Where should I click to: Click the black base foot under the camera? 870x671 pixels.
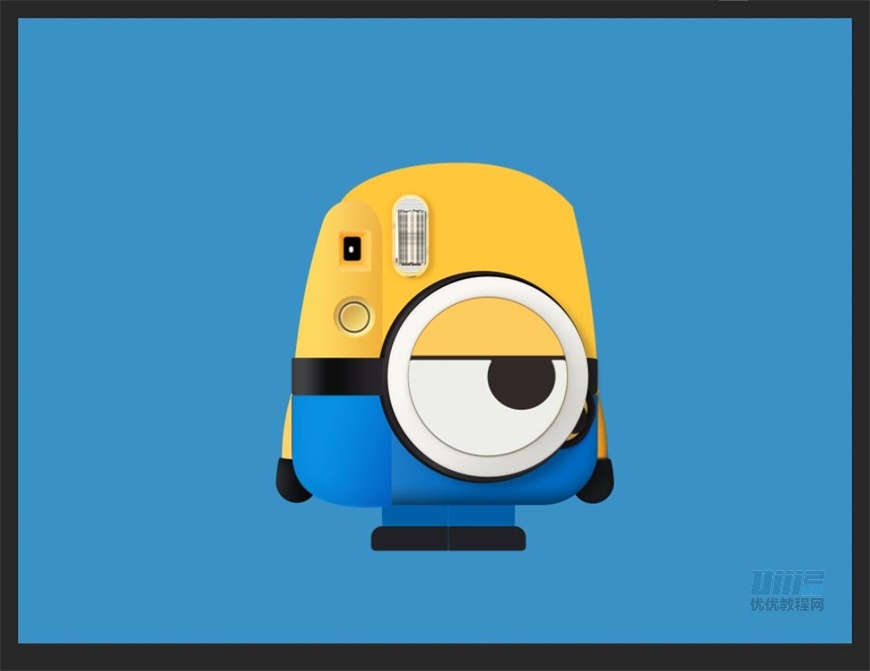click(448, 538)
